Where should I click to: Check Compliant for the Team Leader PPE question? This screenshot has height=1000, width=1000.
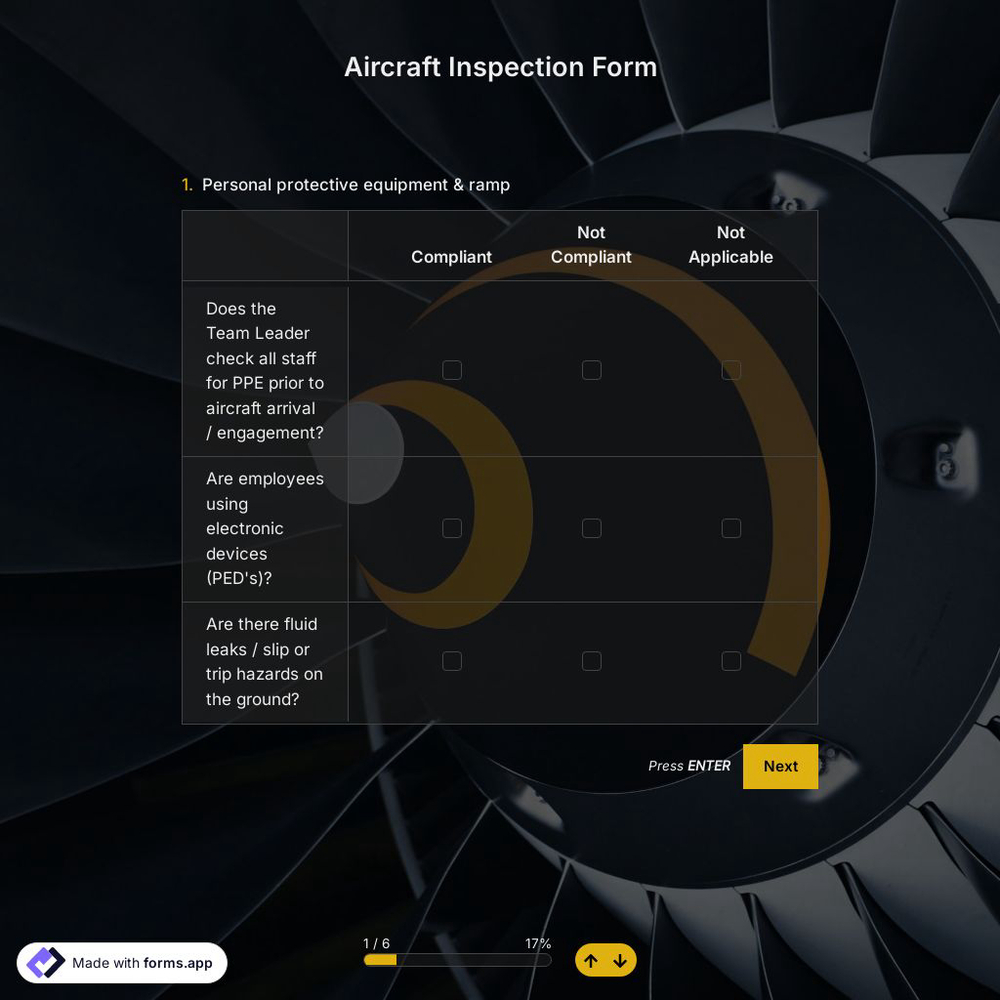tap(452, 370)
